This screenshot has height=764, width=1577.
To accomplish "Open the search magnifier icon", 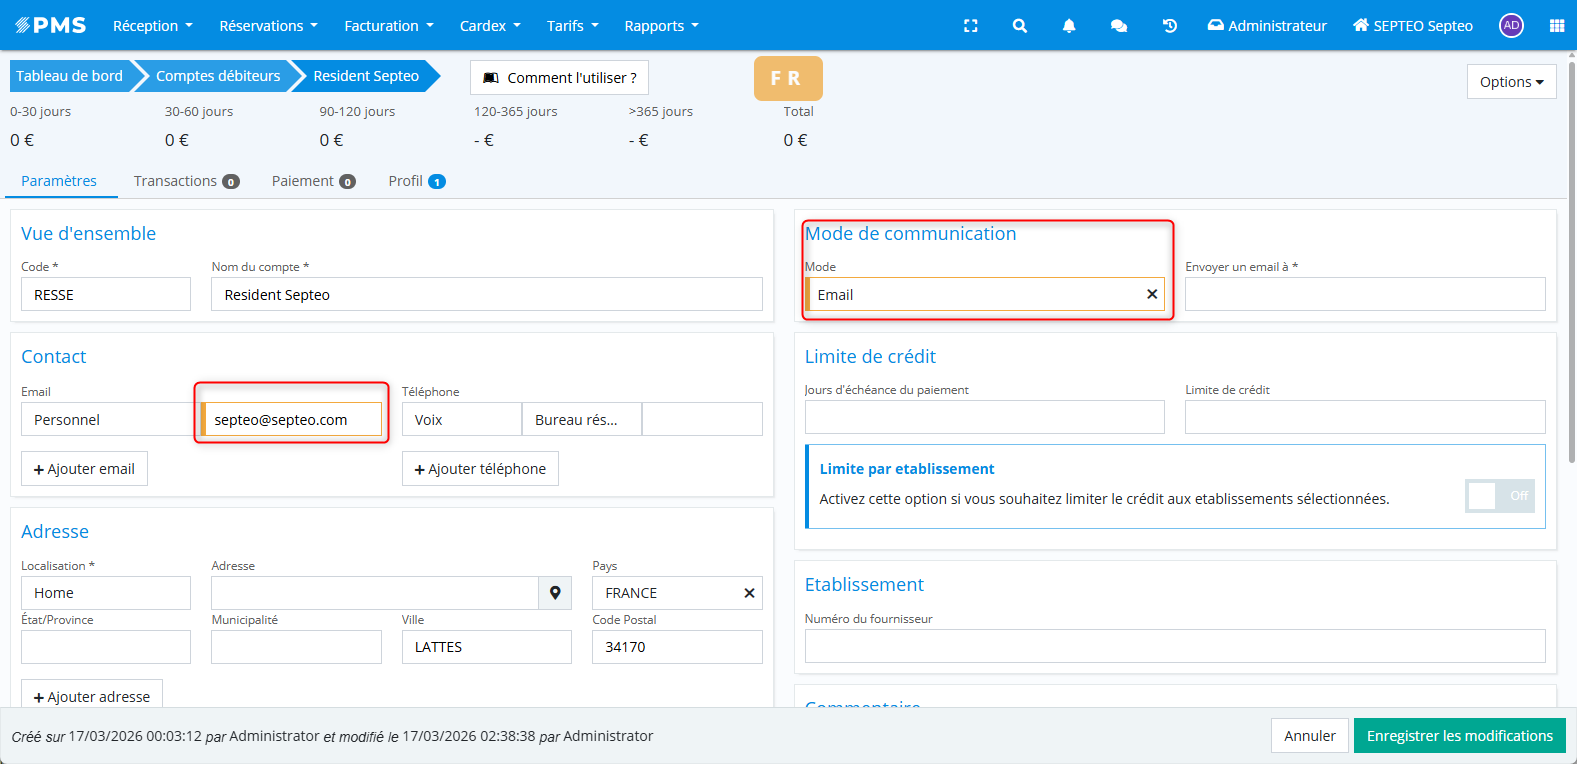I will click(1019, 26).
